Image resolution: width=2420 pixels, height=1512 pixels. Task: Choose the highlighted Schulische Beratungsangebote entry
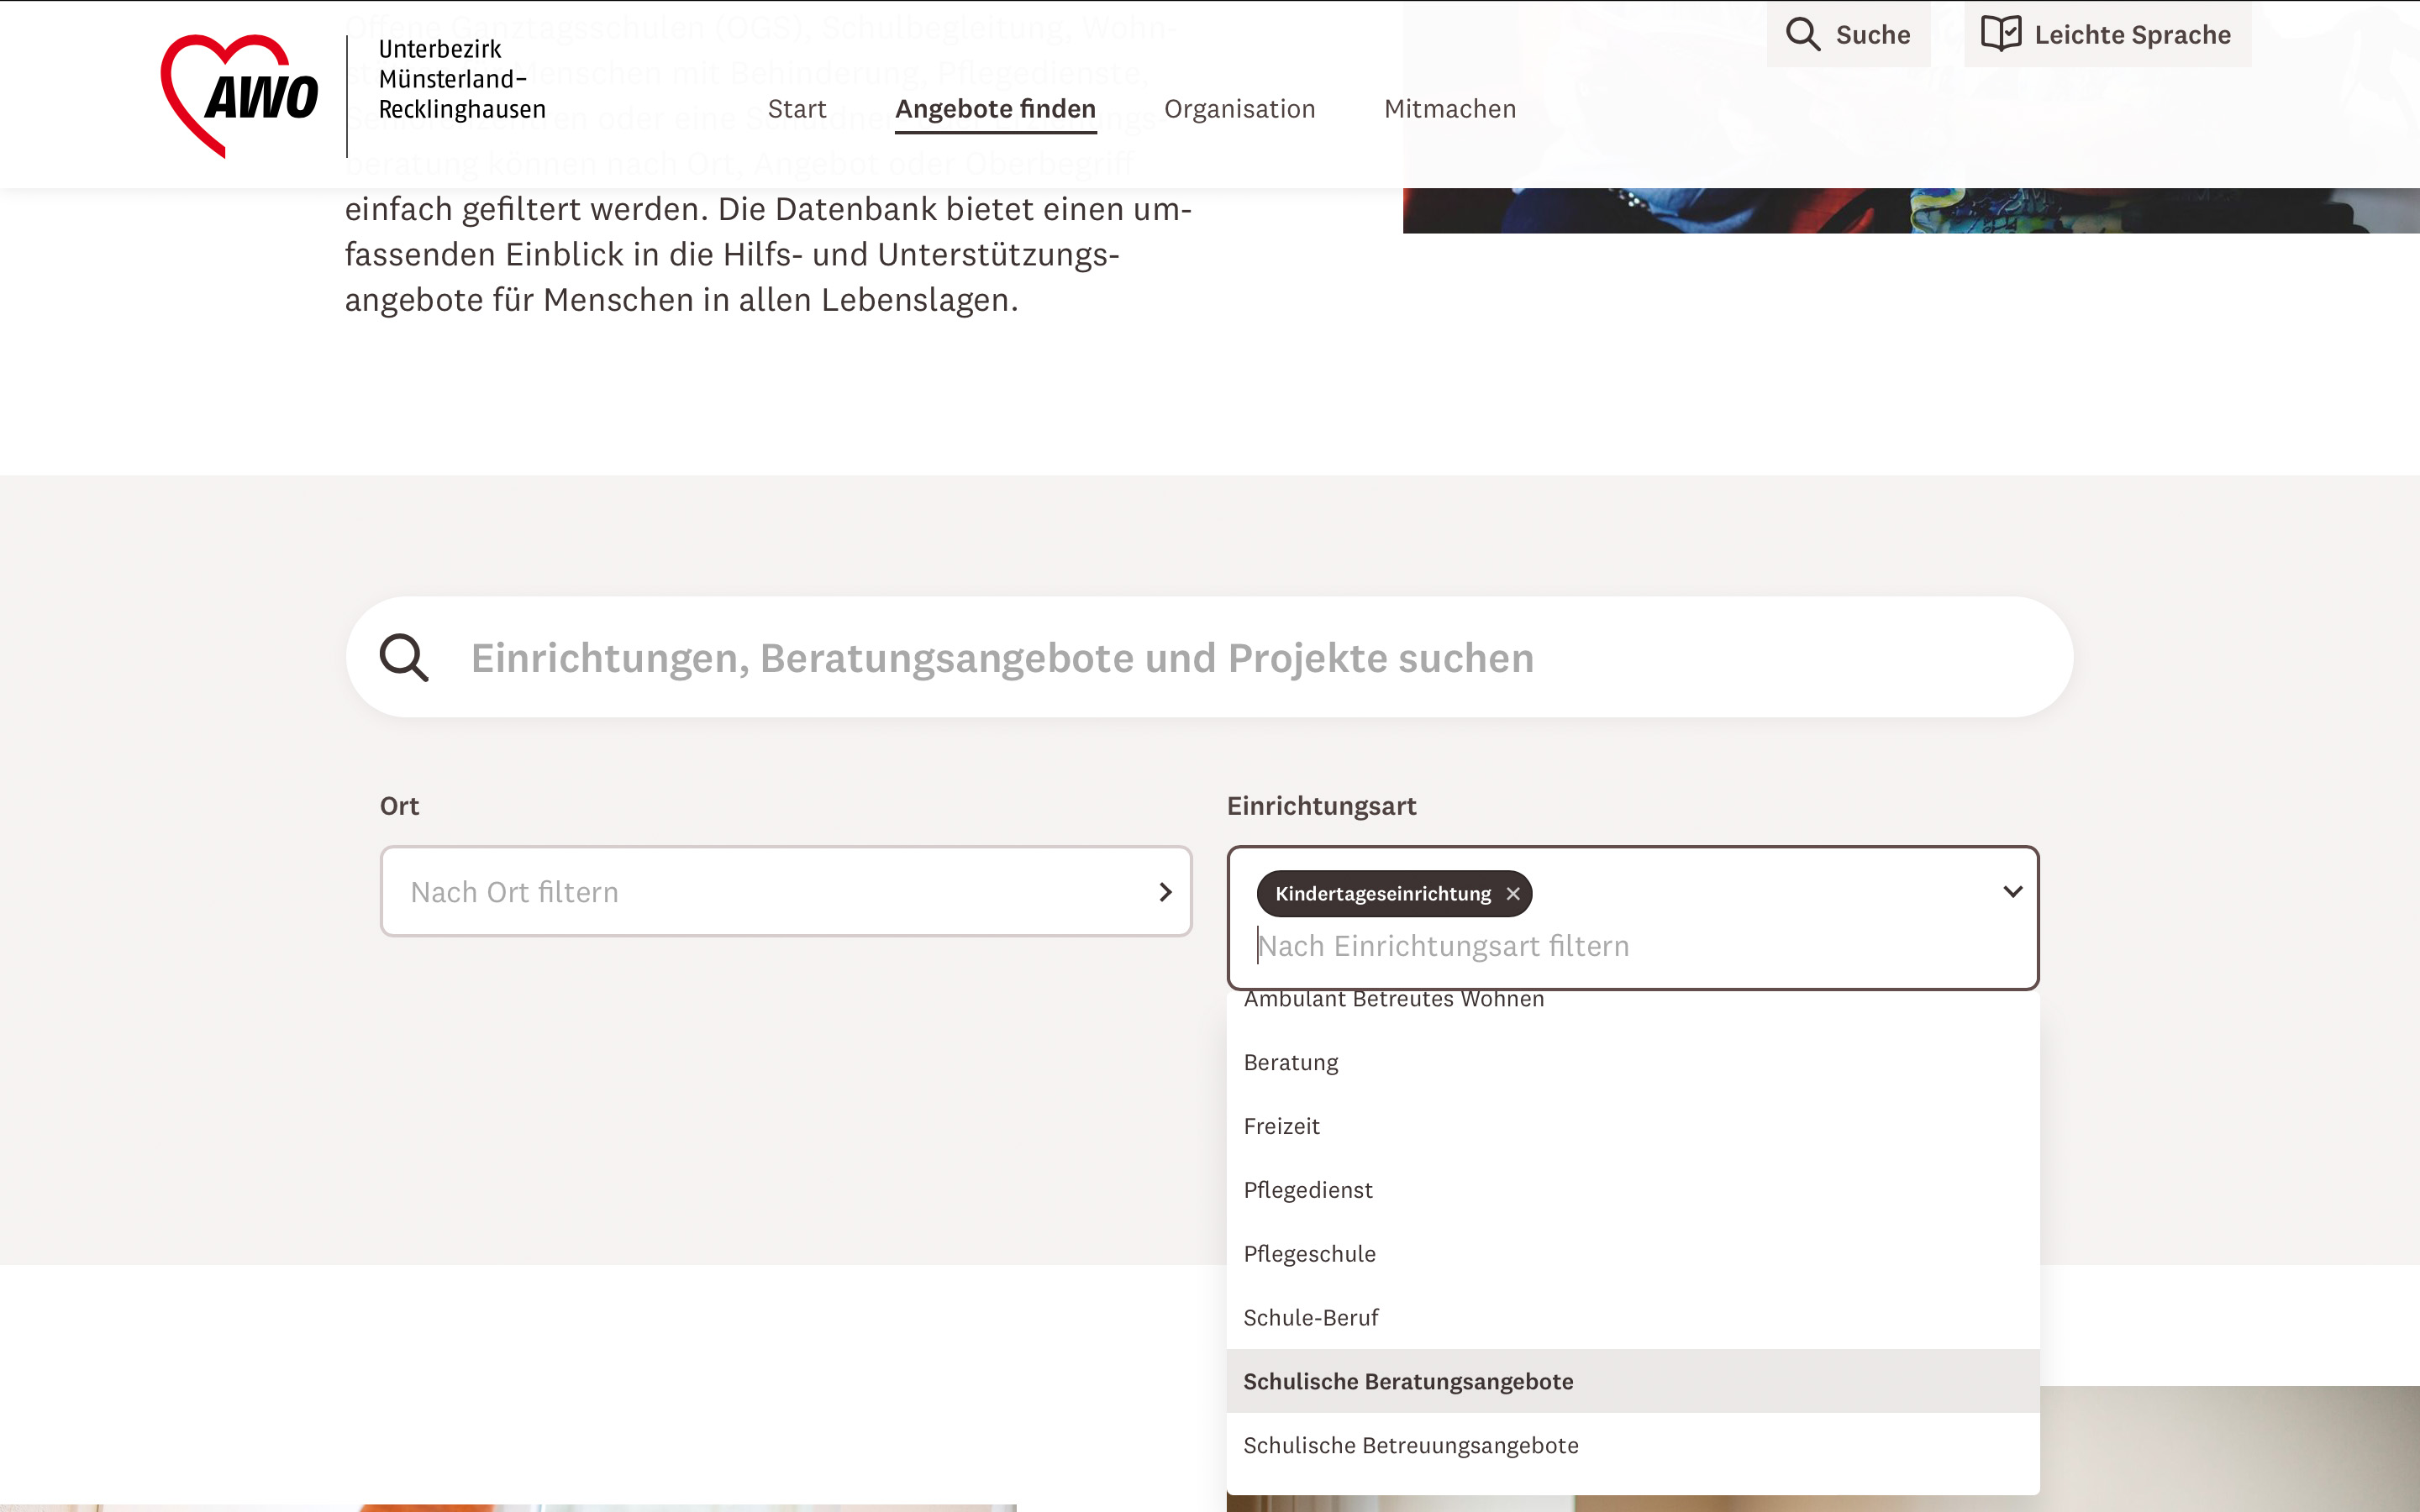(1408, 1381)
